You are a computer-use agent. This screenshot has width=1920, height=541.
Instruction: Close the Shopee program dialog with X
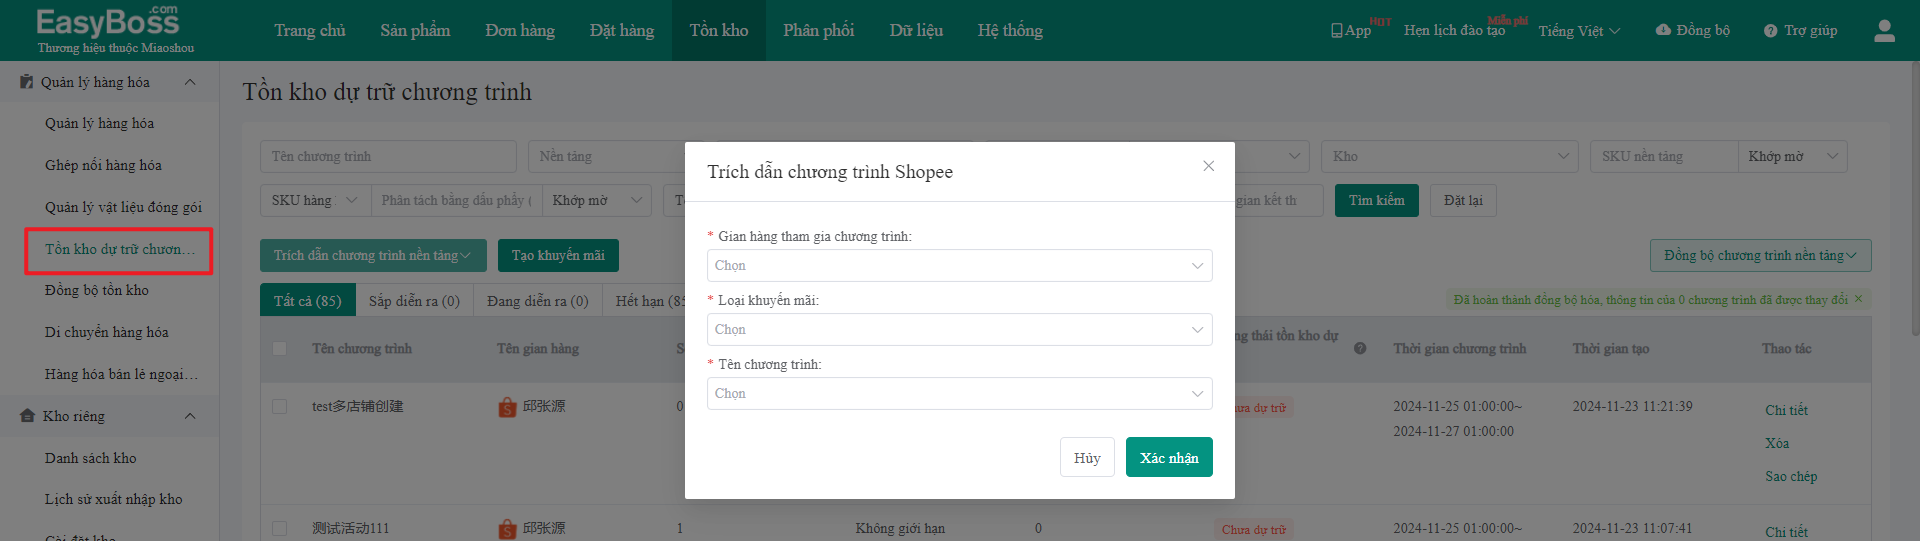pyautogui.click(x=1208, y=166)
